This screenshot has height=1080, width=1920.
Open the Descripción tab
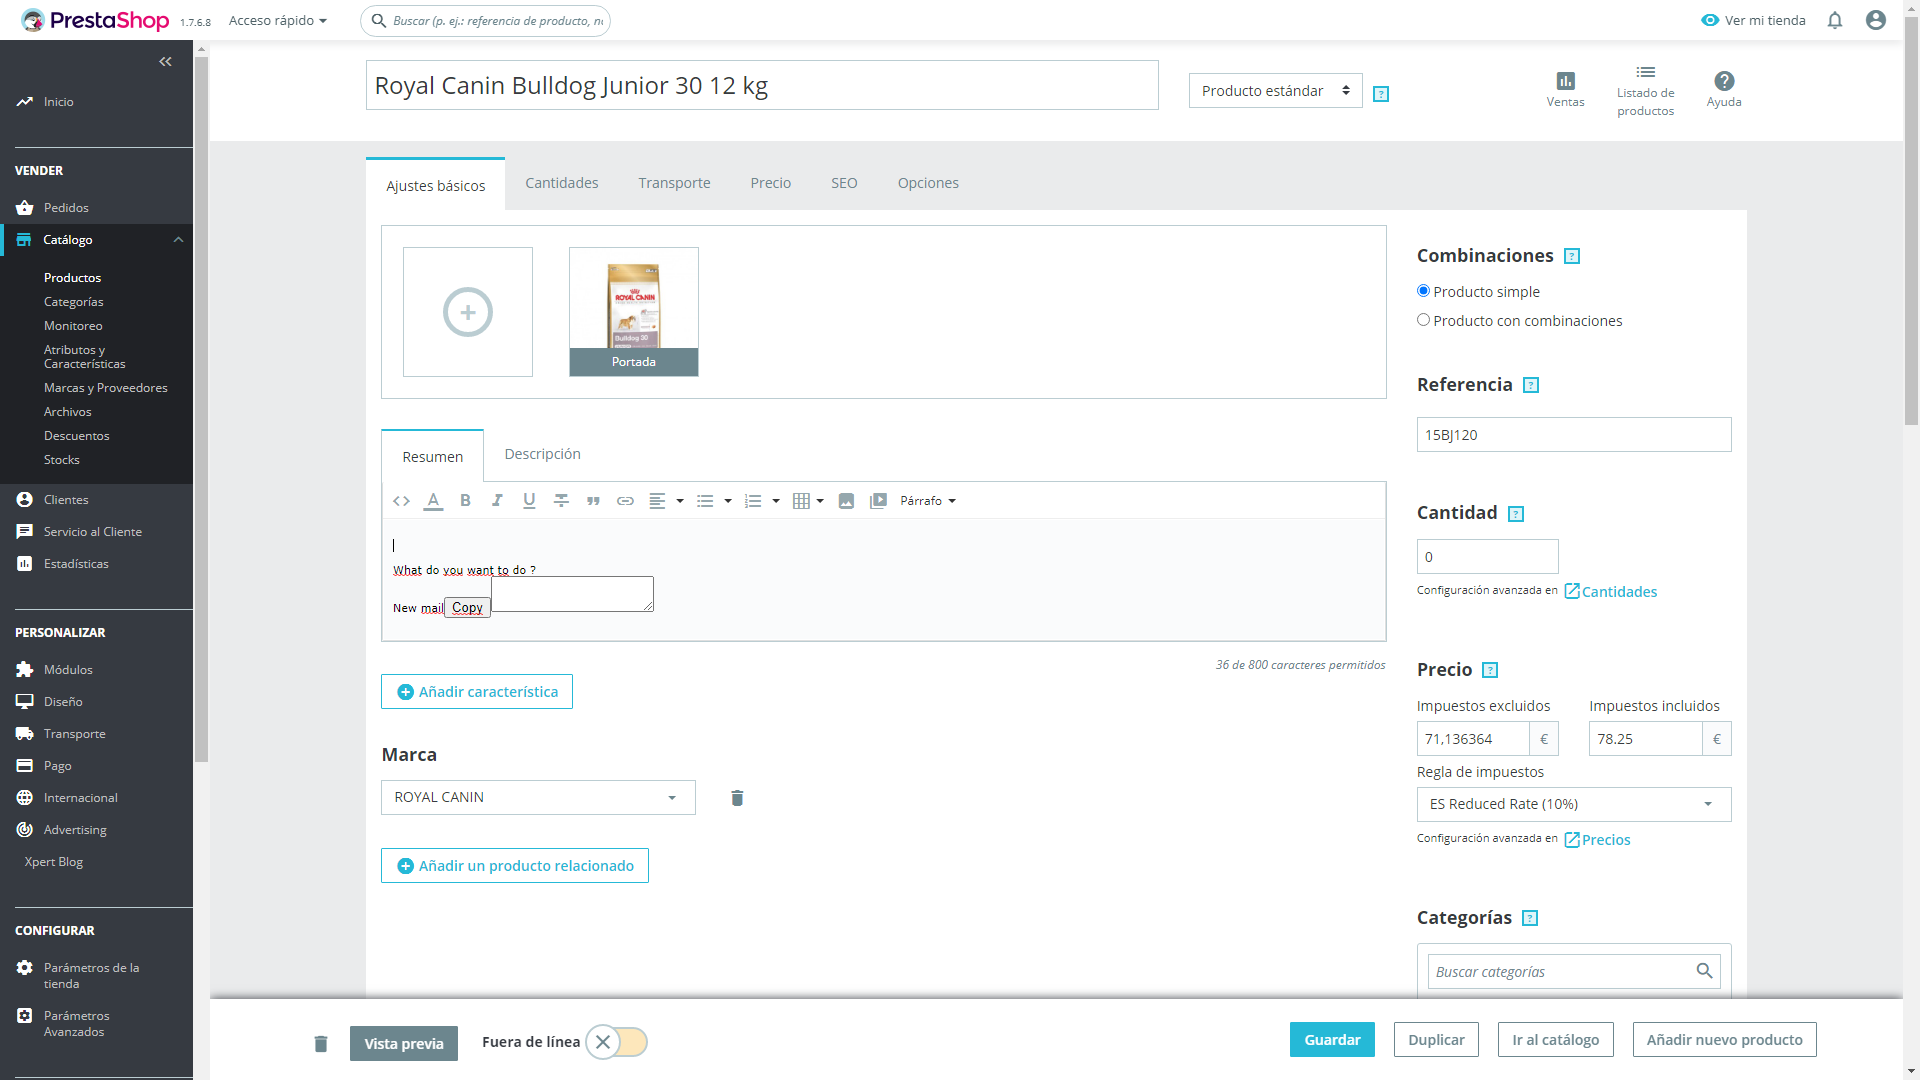pos(542,454)
